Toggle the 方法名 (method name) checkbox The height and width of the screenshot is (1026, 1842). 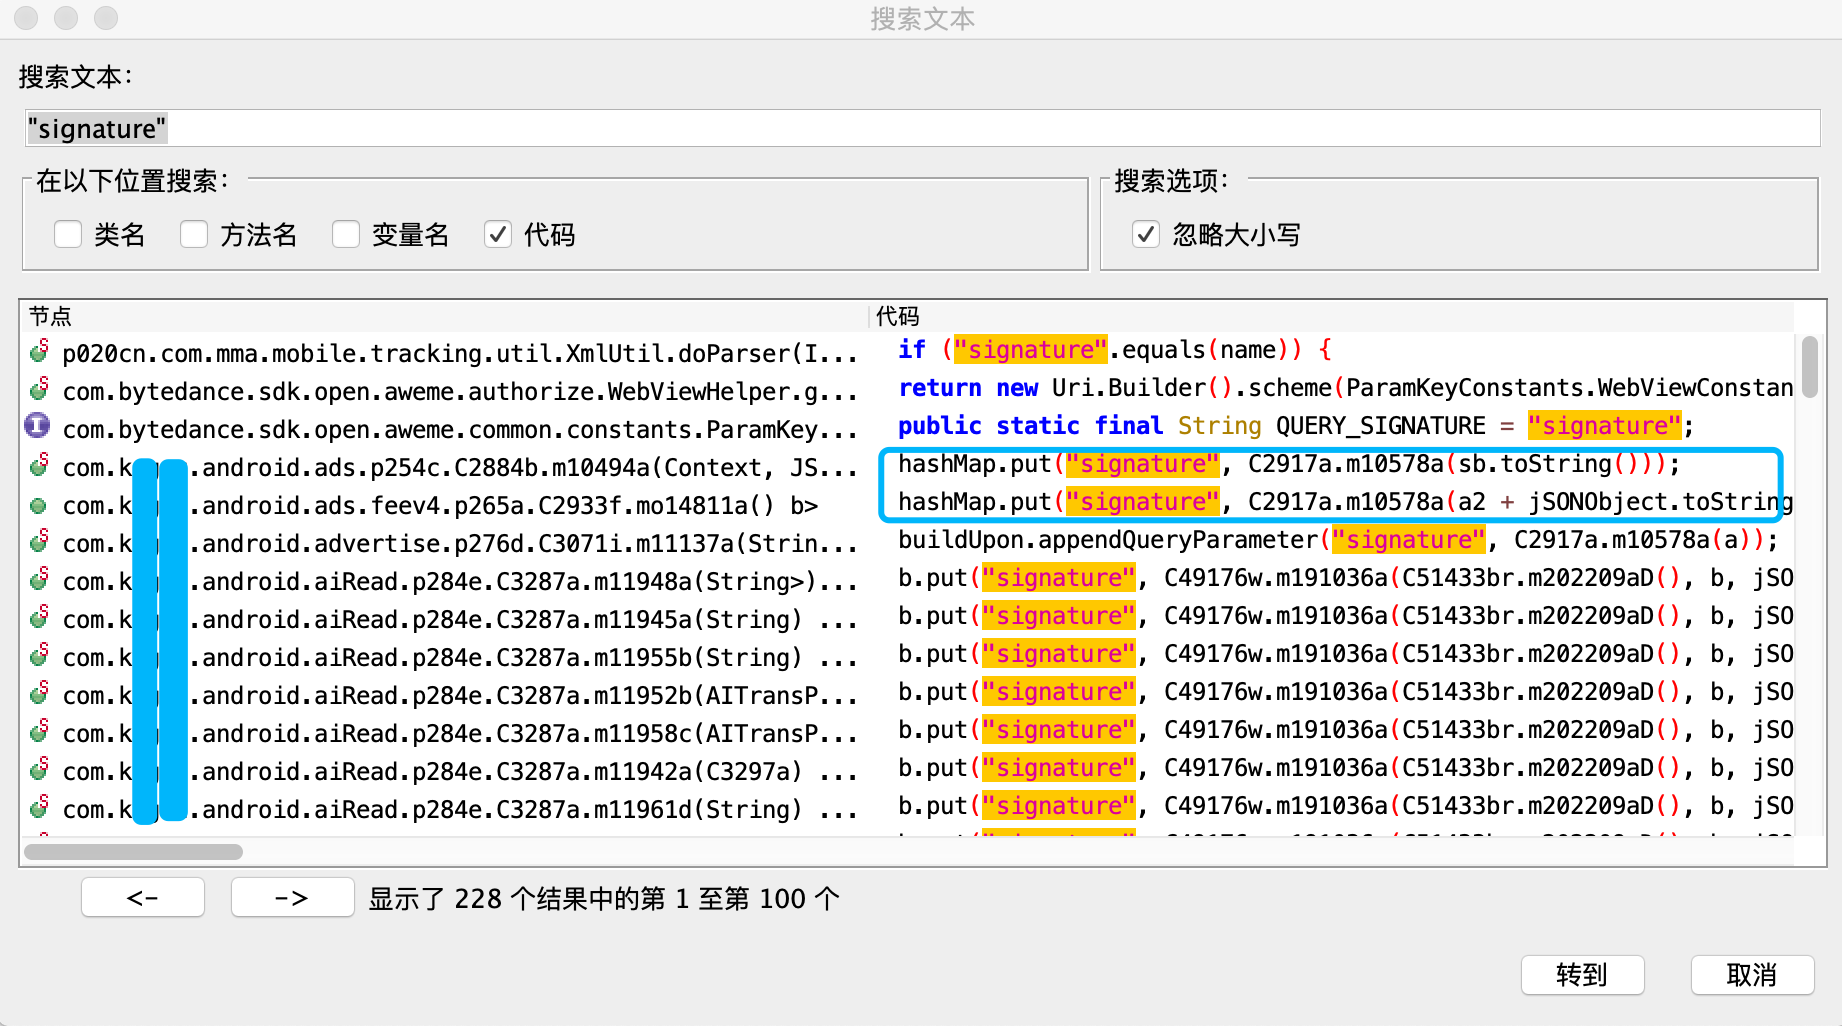194,234
